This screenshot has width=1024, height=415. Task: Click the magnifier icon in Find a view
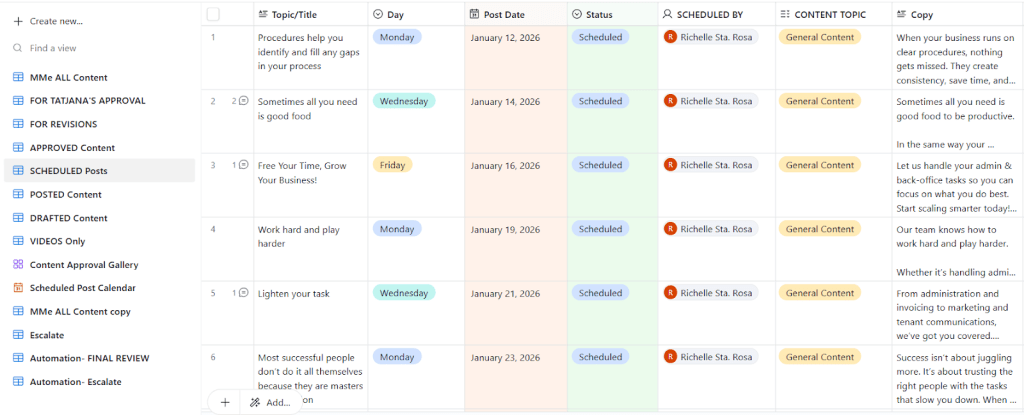pos(18,48)
